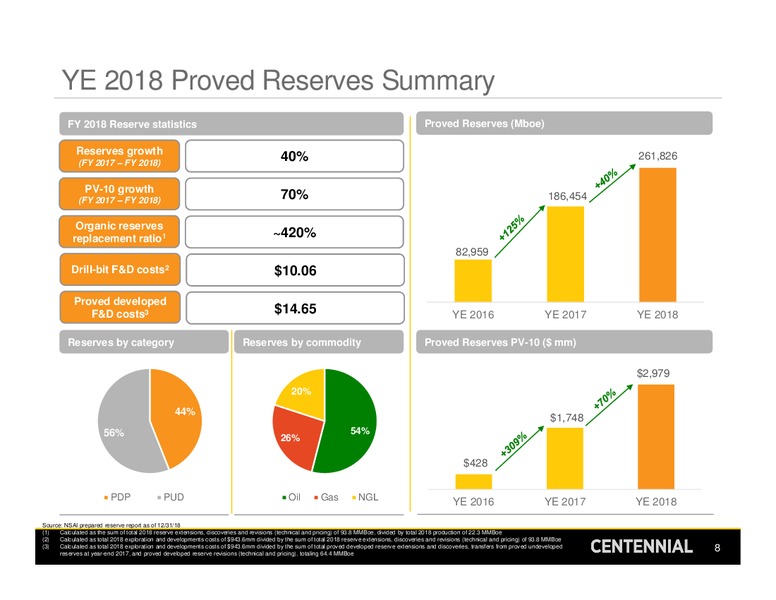Image resolution: width=776 pixels, height=600 pixels.
Task: Select the +125% growth annotation
Action: click(x=512, y=228)
